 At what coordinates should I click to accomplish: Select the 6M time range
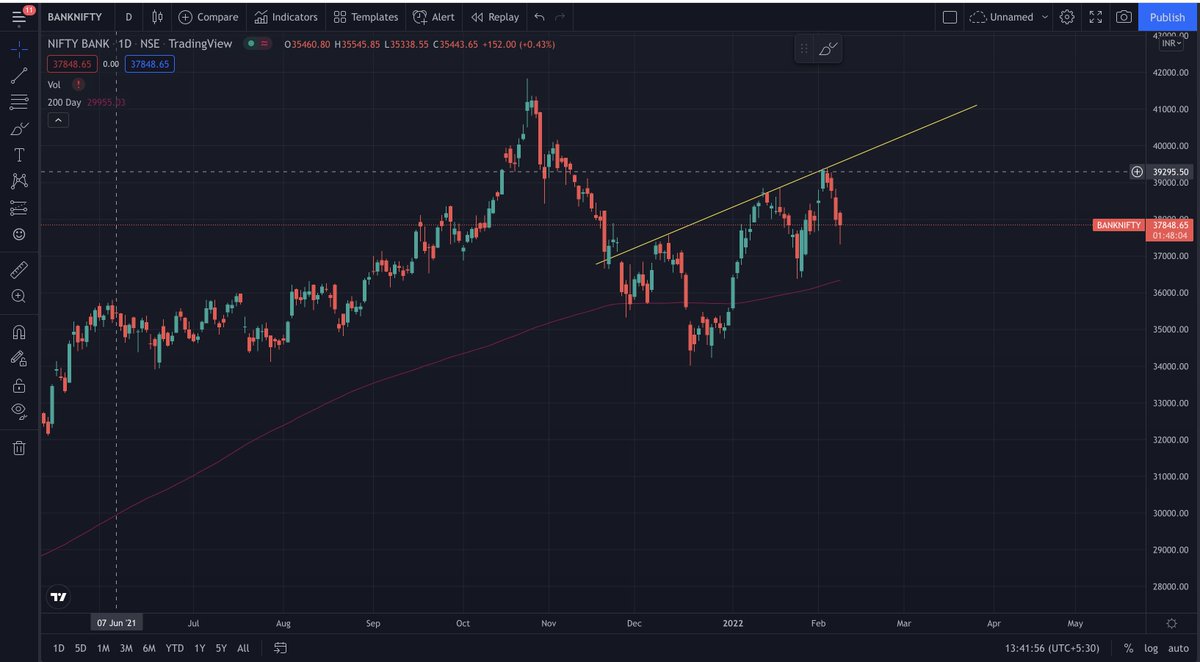pos(149,648)
